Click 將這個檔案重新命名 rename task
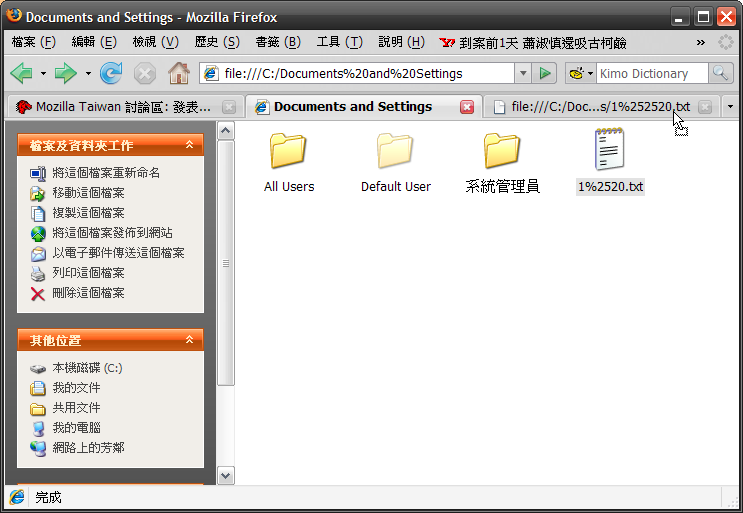The height and width of the screenshot is (513, 743). point(106,173)
